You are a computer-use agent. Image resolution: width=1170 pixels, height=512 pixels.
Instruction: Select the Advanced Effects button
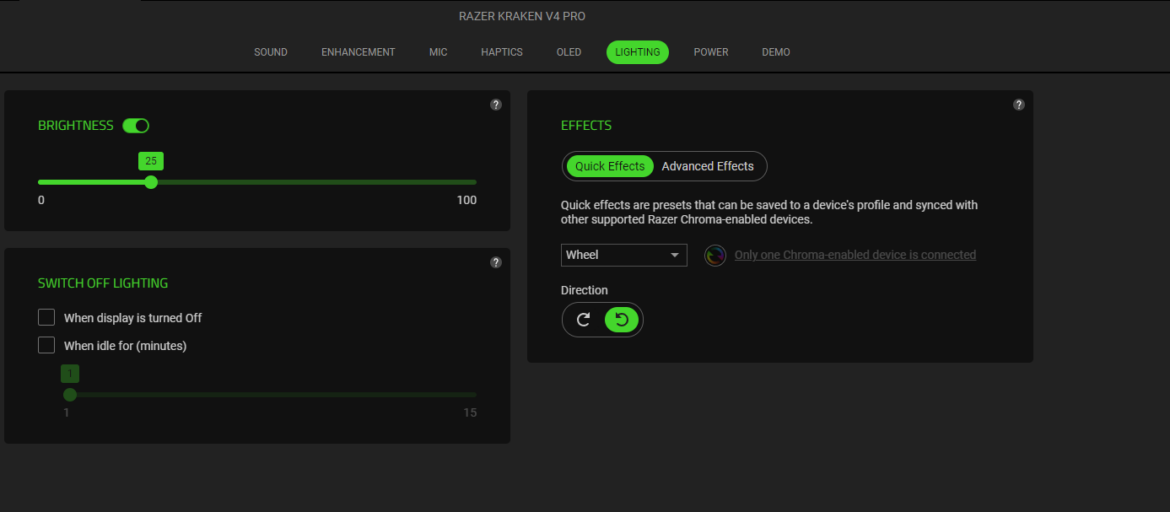coord(707,166)
